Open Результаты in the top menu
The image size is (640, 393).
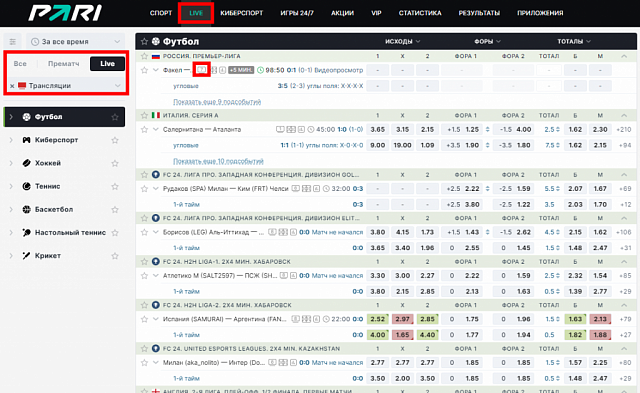click(479, 13)
